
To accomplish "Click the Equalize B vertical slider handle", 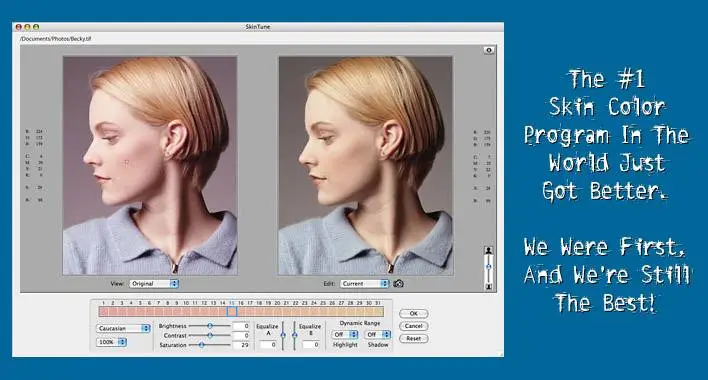I will tap(295, 335).
